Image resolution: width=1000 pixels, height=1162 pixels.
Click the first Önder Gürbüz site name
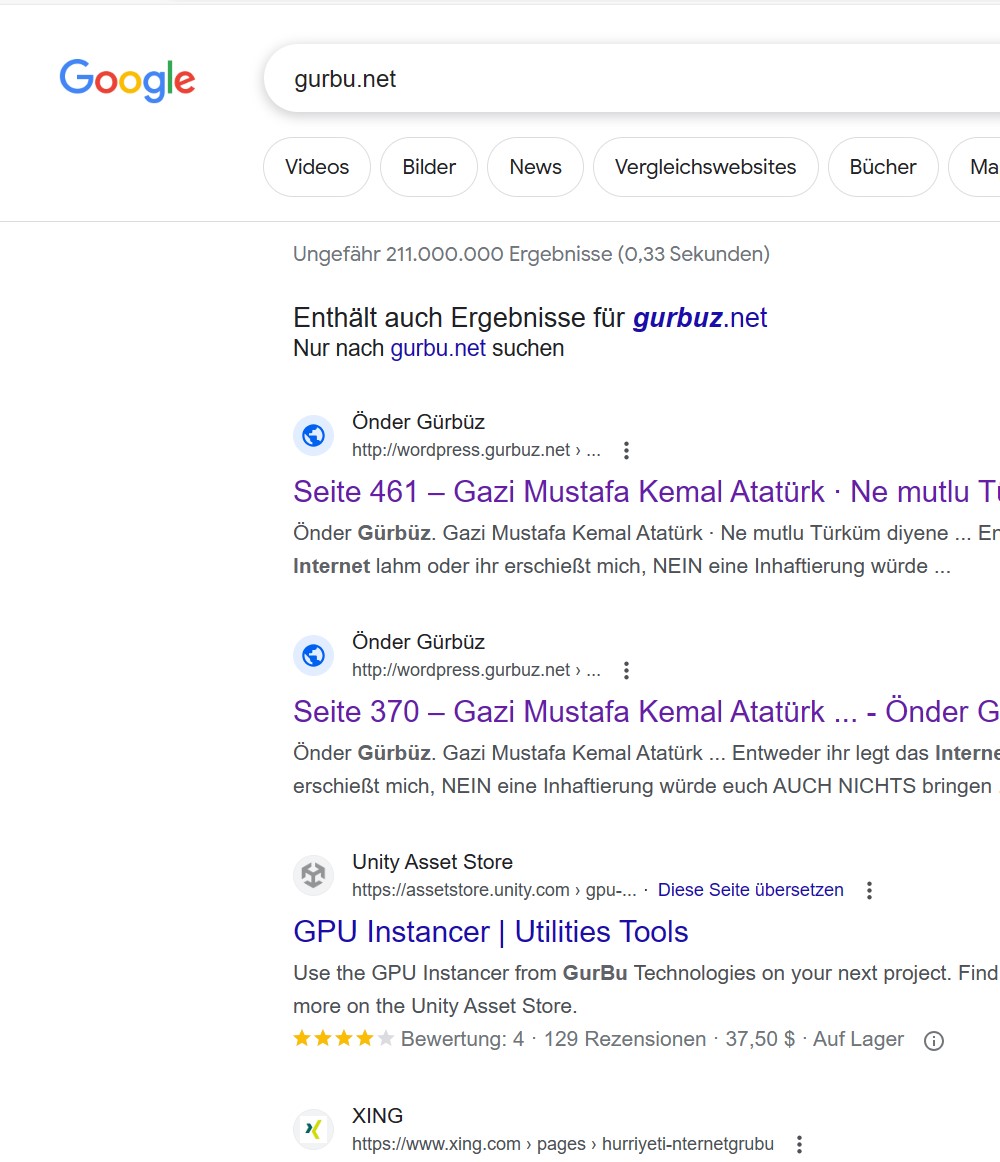point(418,422)
